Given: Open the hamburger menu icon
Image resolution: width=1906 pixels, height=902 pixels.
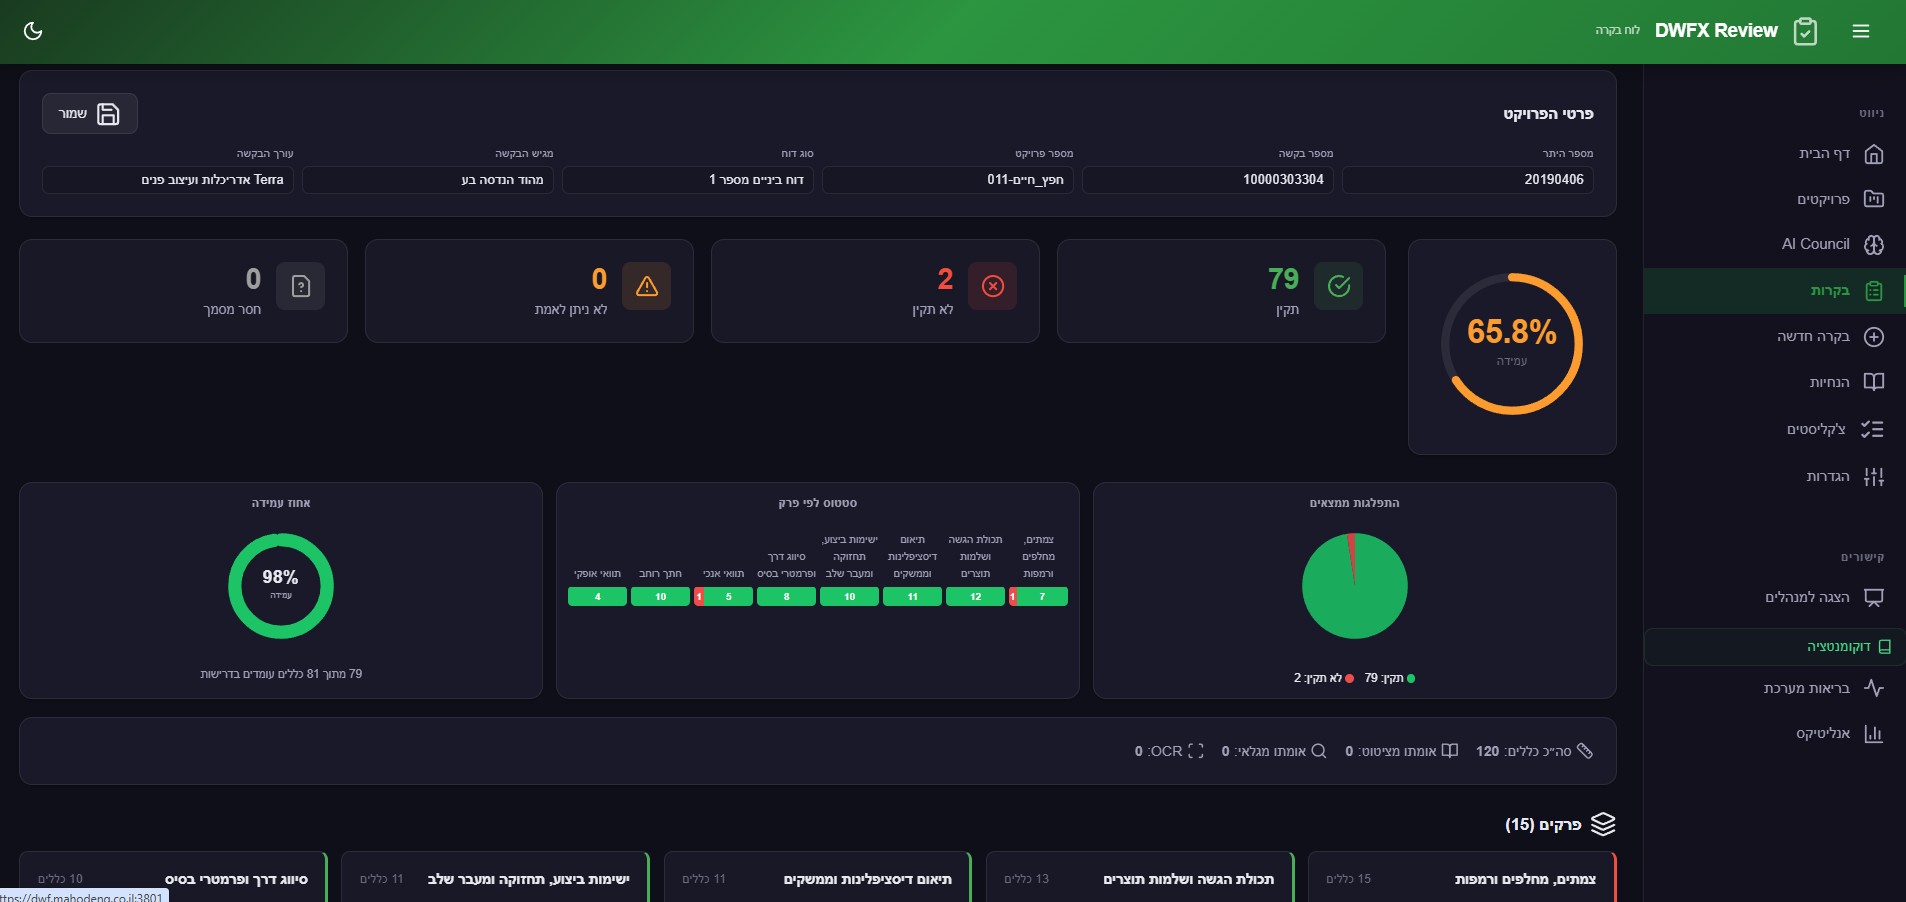Looking at the screenshot, I should [x=1860, y=31].
